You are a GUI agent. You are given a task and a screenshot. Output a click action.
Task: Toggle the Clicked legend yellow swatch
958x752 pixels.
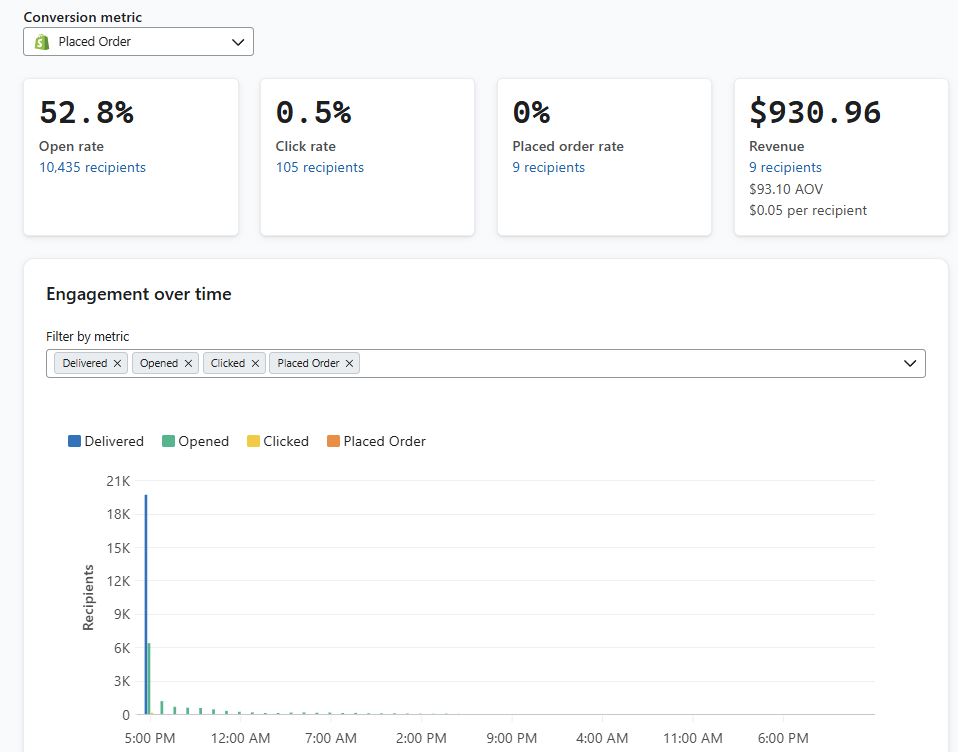pyautogui.click(x=253, y=441)
